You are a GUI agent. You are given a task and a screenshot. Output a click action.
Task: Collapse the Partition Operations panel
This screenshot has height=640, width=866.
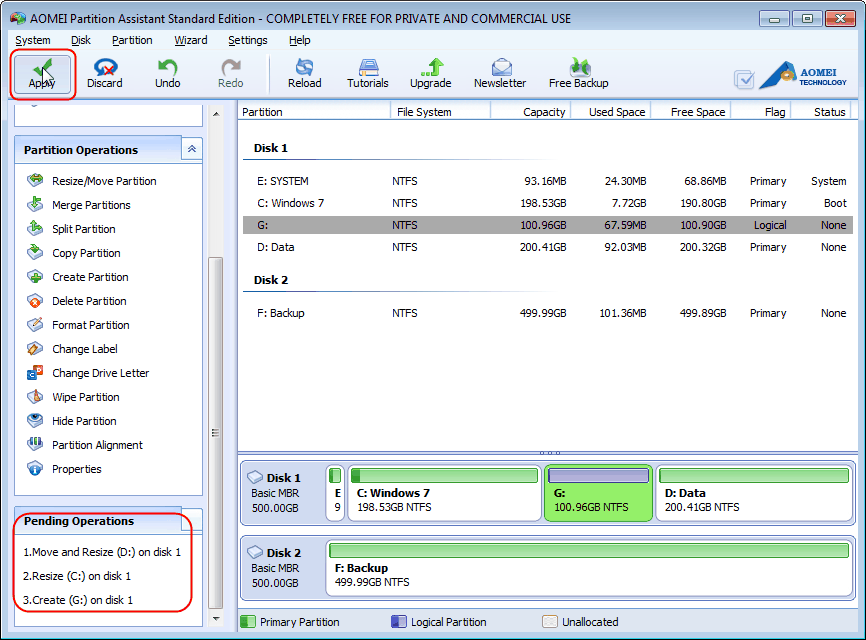tap(192, 149)
